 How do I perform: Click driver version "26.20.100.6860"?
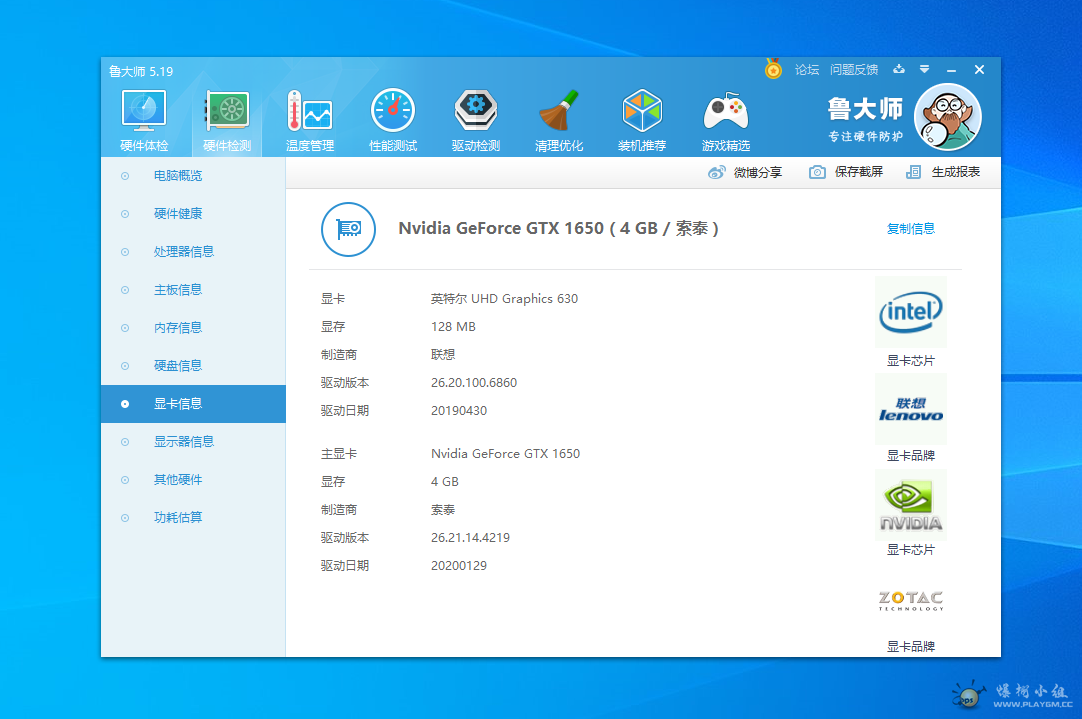click(474, 383)
